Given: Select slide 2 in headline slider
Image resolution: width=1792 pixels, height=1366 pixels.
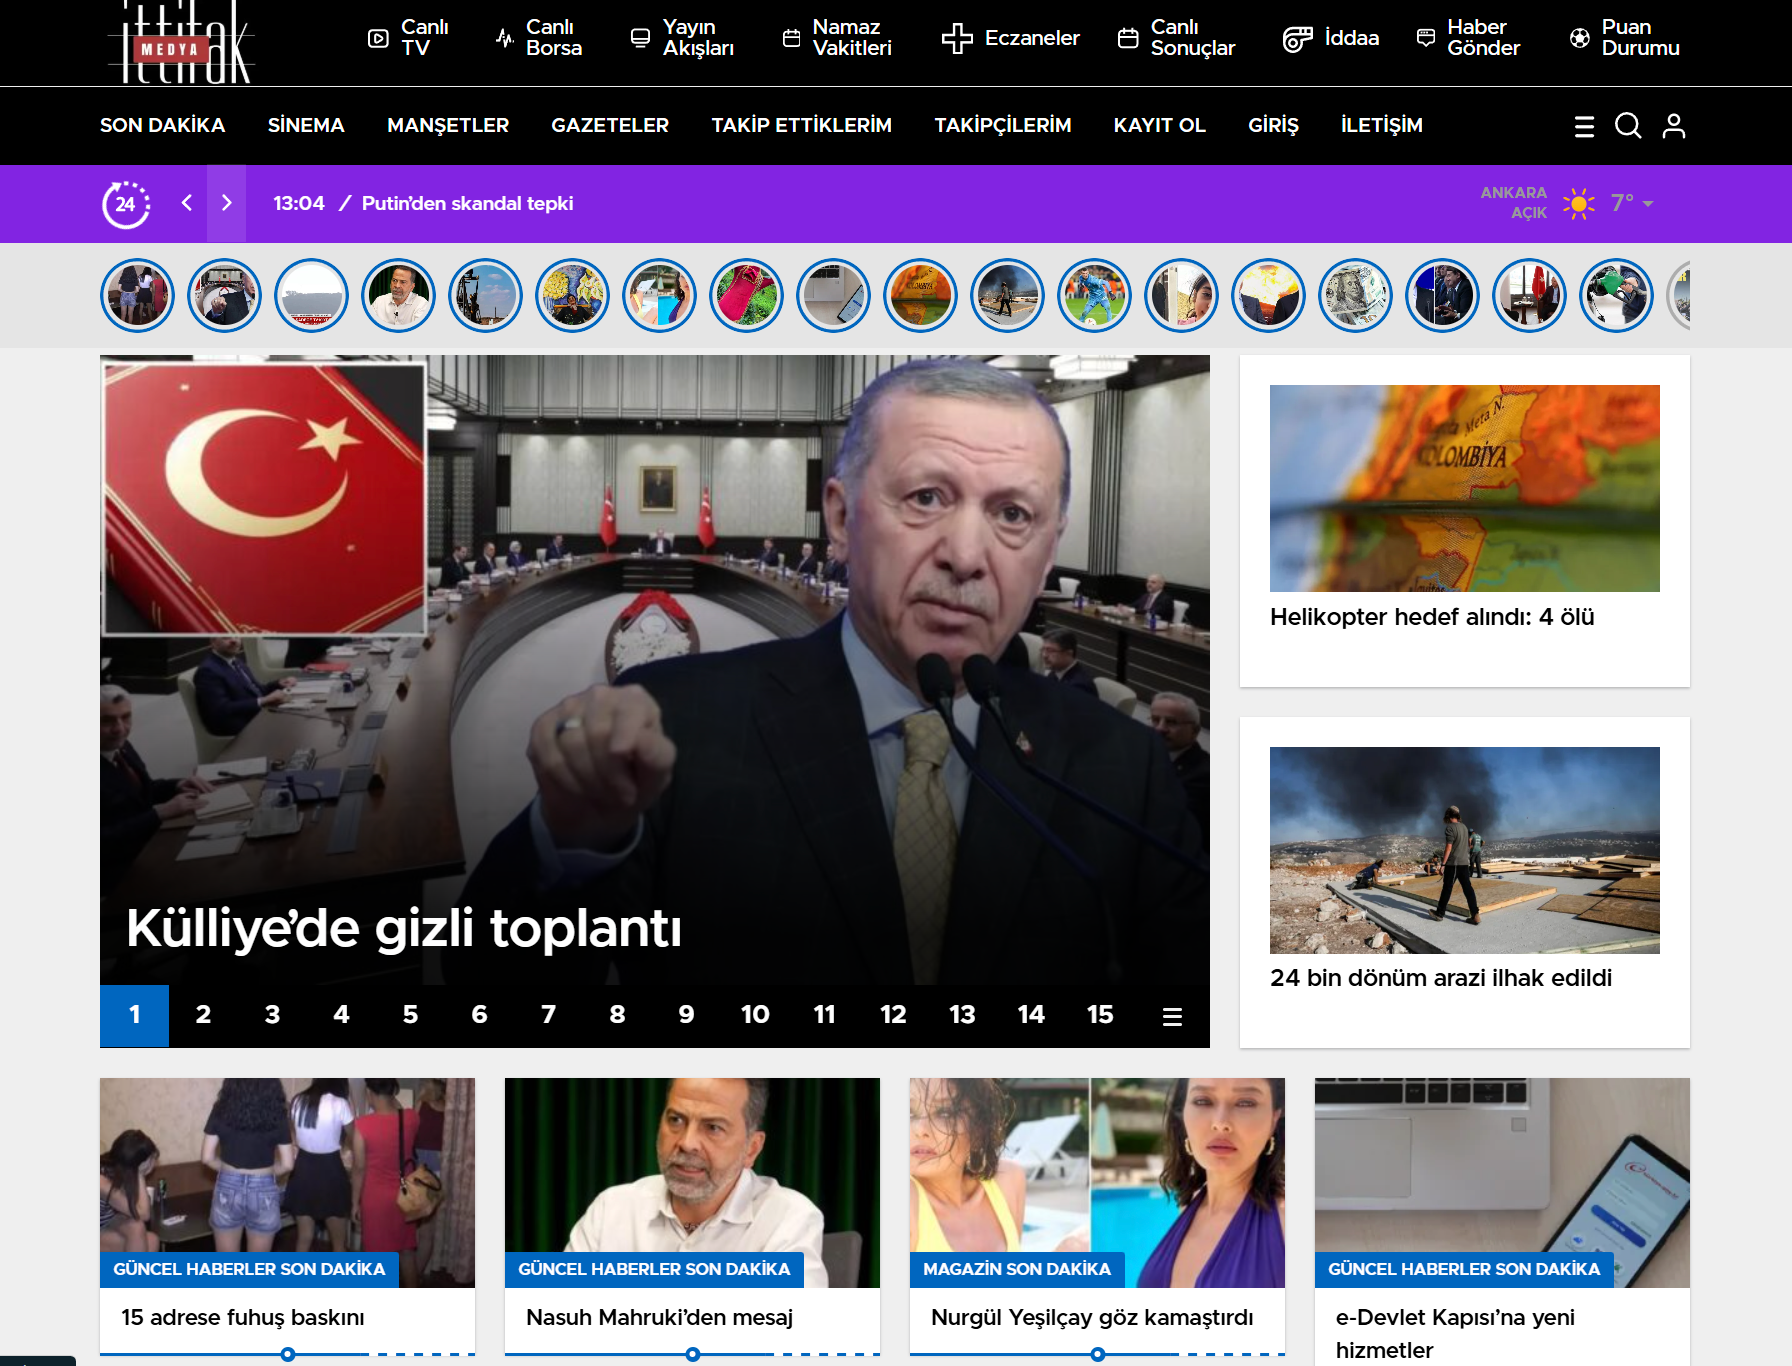Looking at the screenshot, I should tap(203, 1015).
